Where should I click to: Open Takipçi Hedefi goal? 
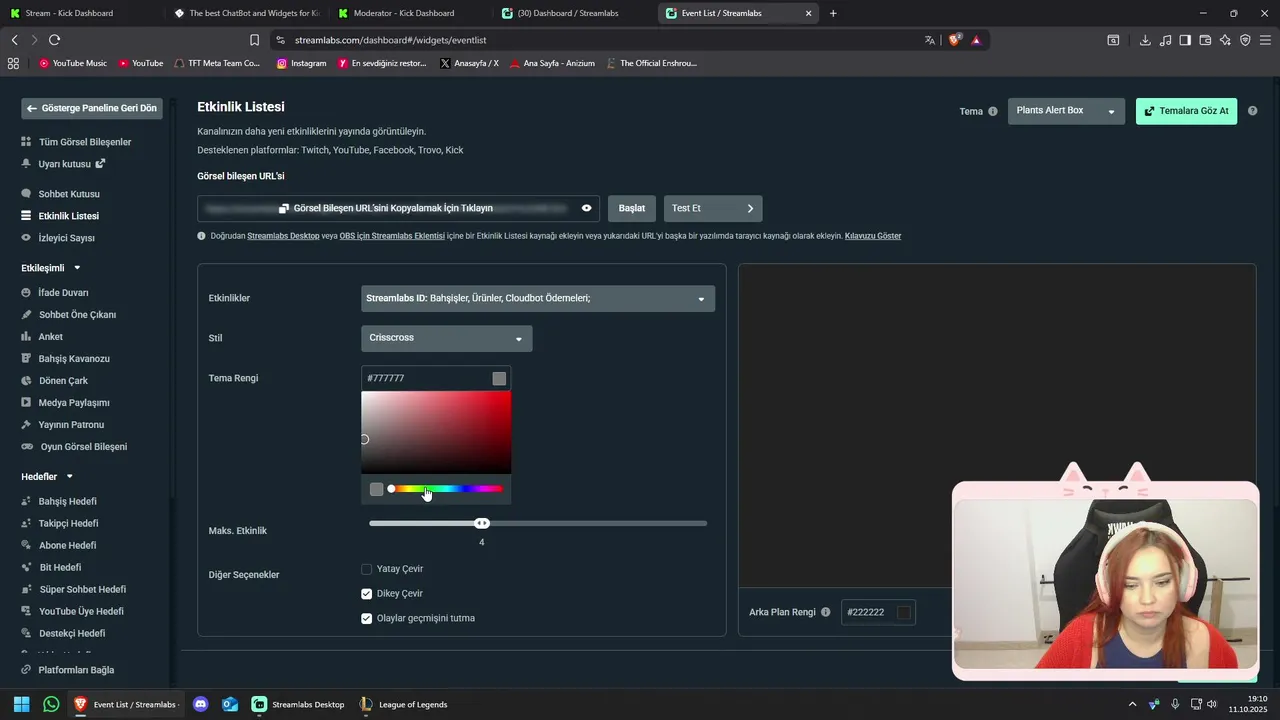click(x=68, y=523)
